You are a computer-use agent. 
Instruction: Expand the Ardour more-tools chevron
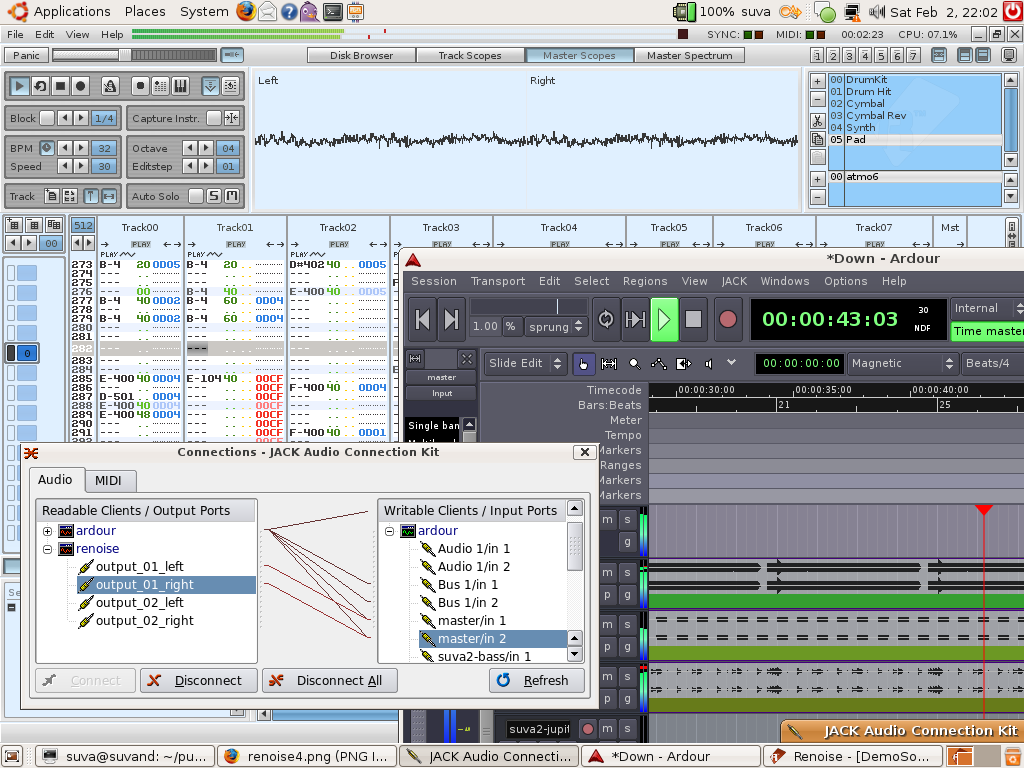[731, 362]
